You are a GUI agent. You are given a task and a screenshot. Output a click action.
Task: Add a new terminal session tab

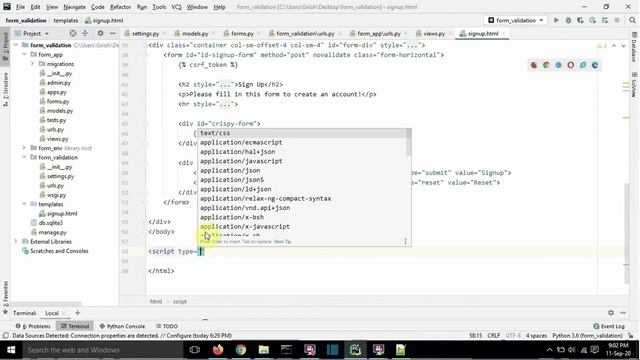[x=78, y=313]
